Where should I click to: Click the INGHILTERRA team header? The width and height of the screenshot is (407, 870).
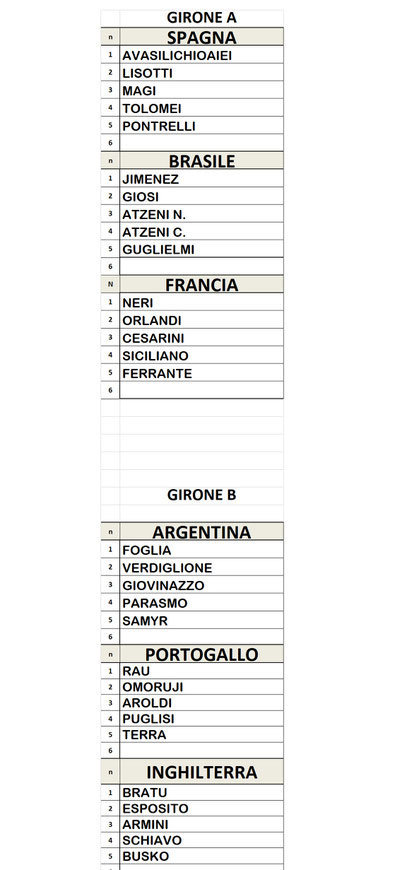[201, 772]
